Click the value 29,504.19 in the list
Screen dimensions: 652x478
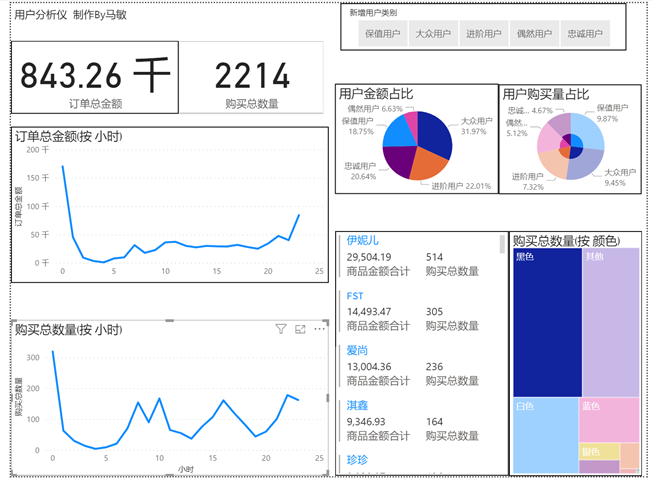point(369,257)
